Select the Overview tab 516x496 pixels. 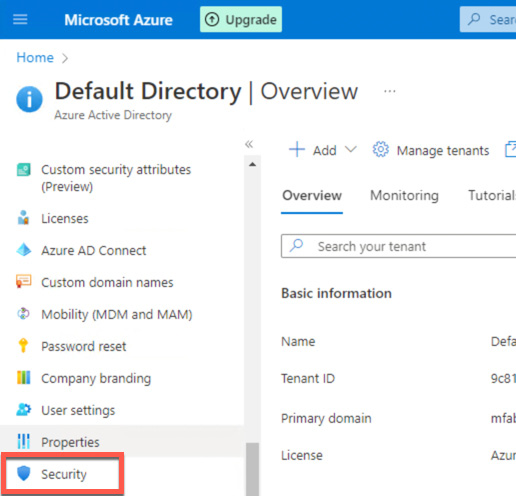tap(312, 196)
